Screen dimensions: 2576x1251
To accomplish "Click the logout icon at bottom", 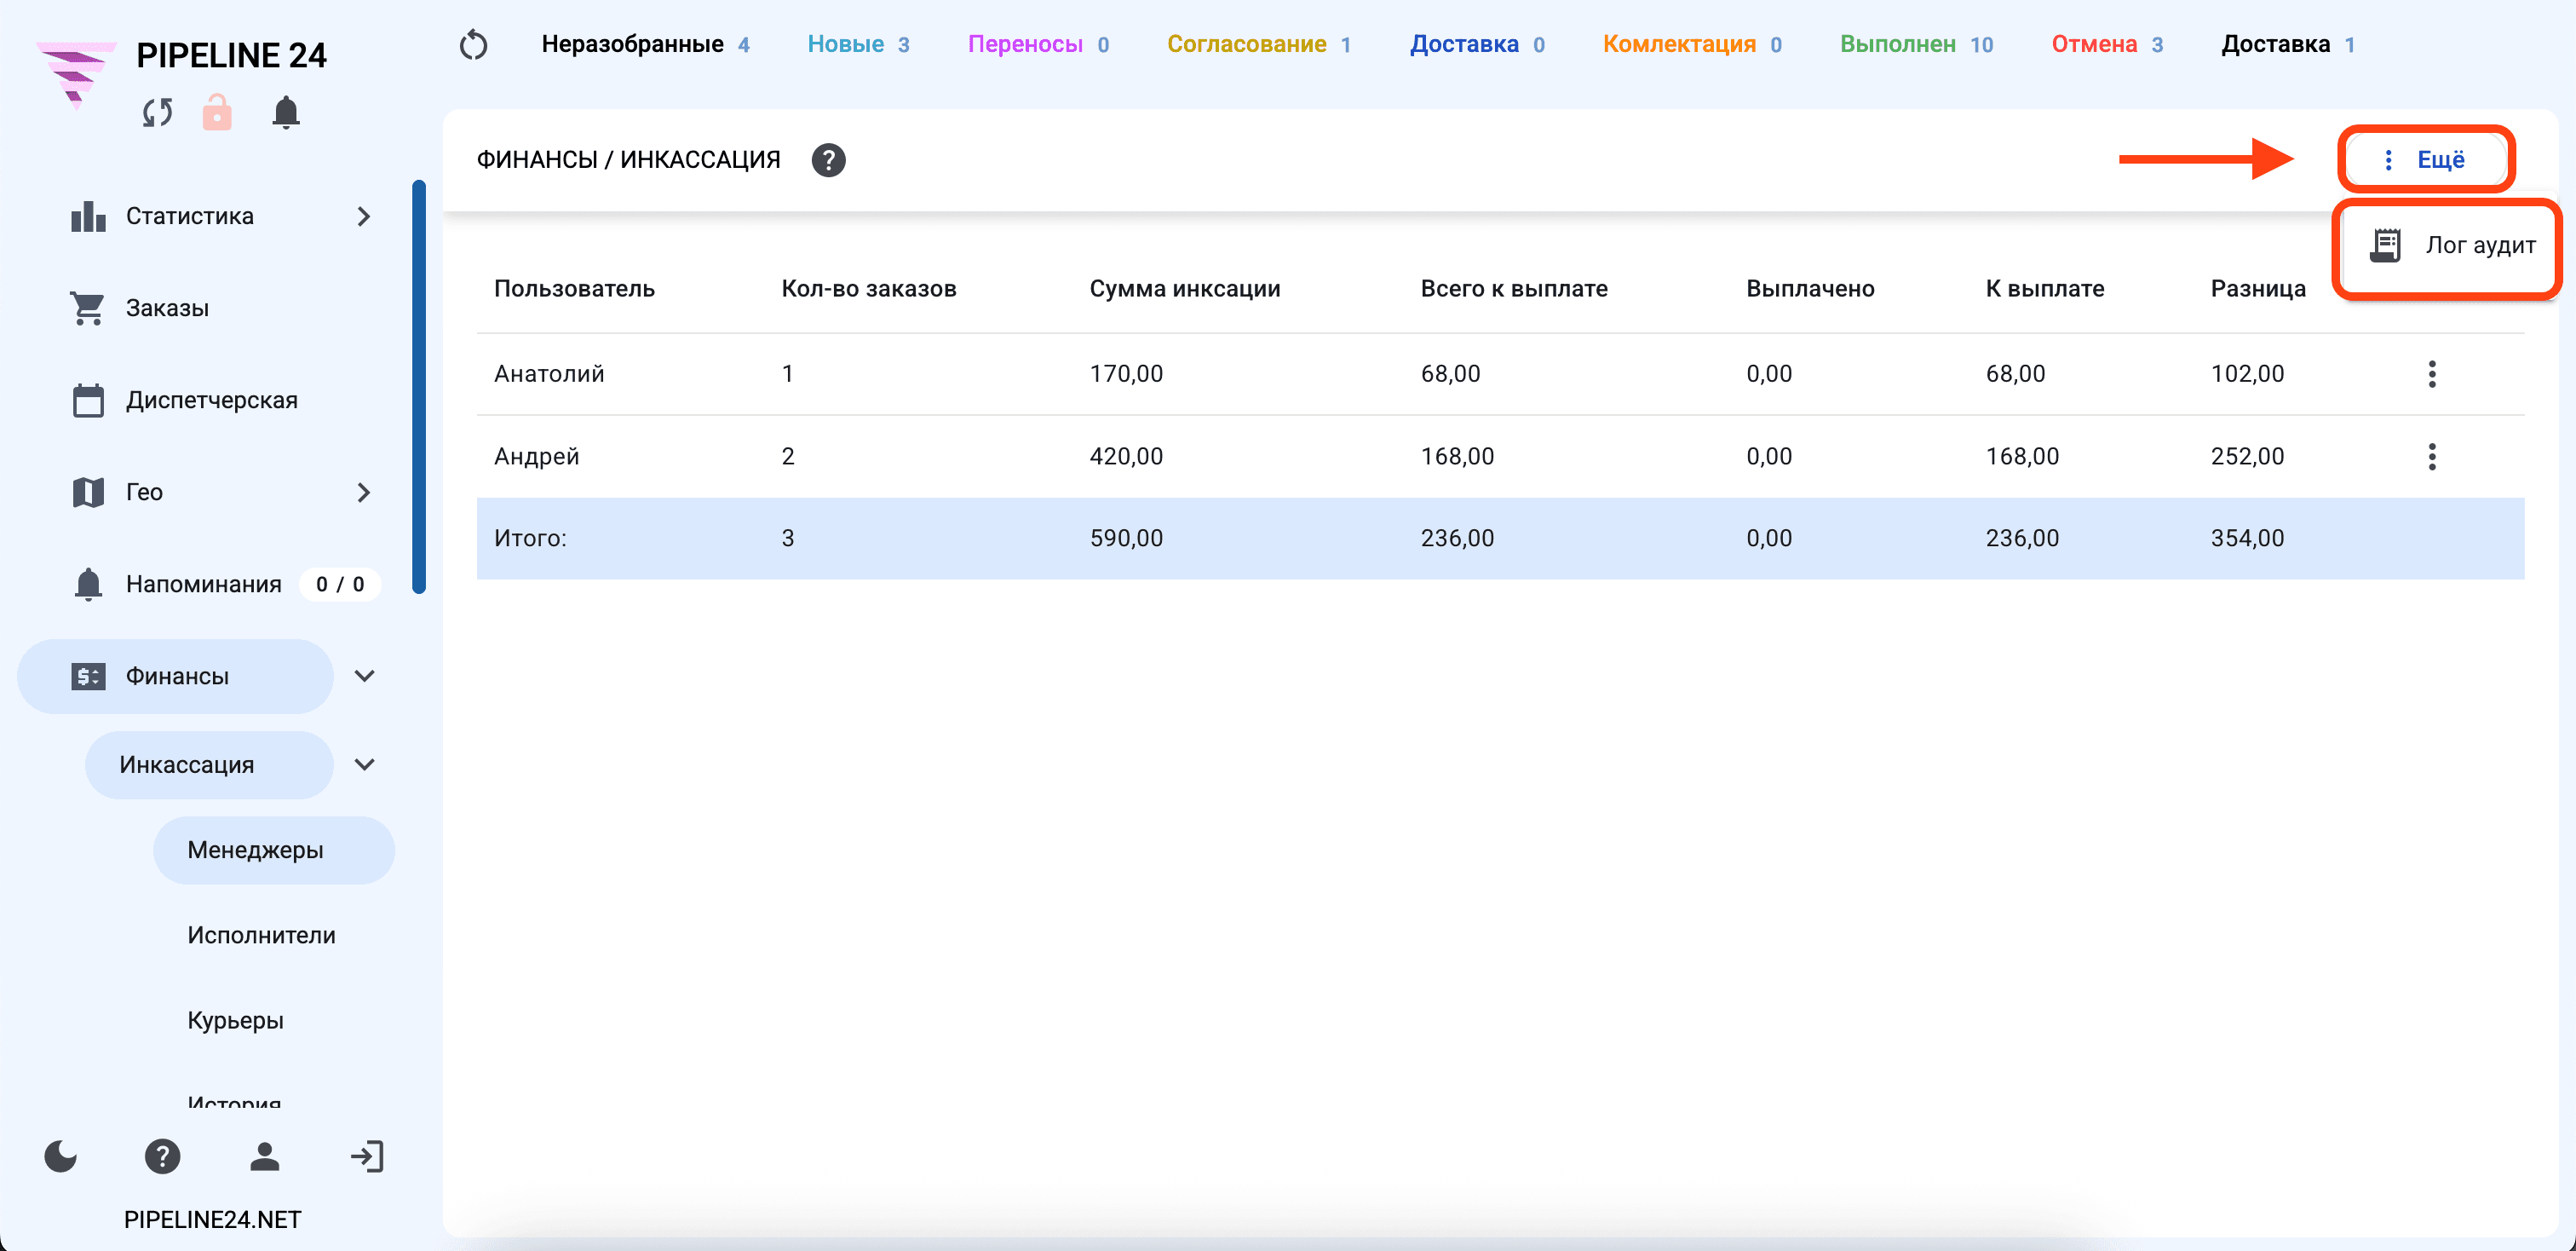I will pyautogui.click(x=367, y=1157).
